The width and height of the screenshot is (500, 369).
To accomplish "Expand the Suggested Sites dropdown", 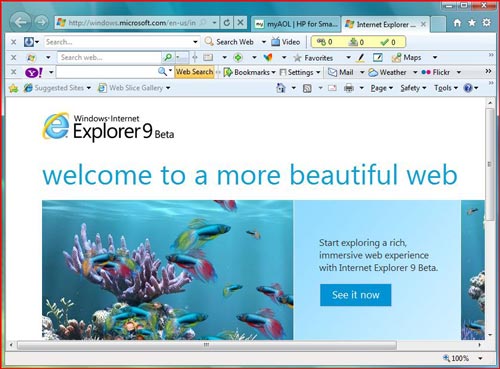I will pyautogui.click(x=89, y=88).
